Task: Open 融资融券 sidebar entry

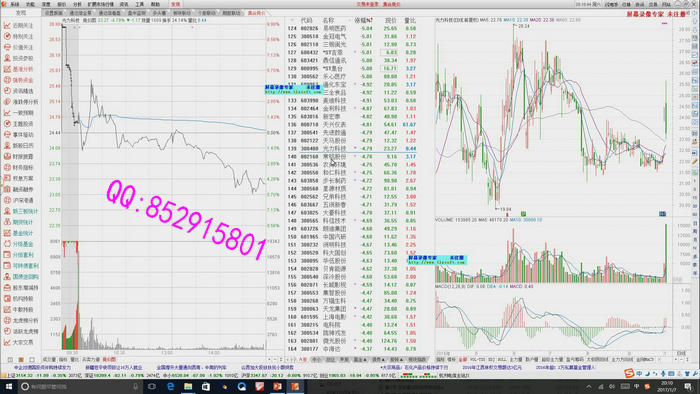Action: [x=20, y=189]
